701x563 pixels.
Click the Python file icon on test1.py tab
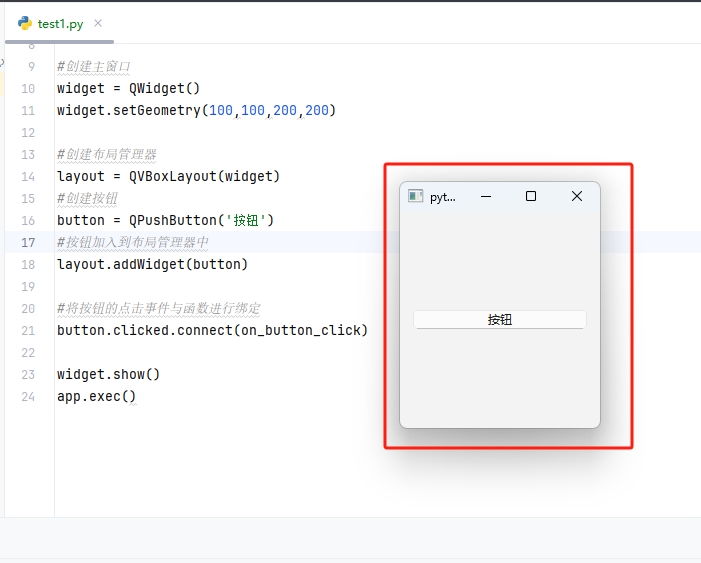pos(24,24)
